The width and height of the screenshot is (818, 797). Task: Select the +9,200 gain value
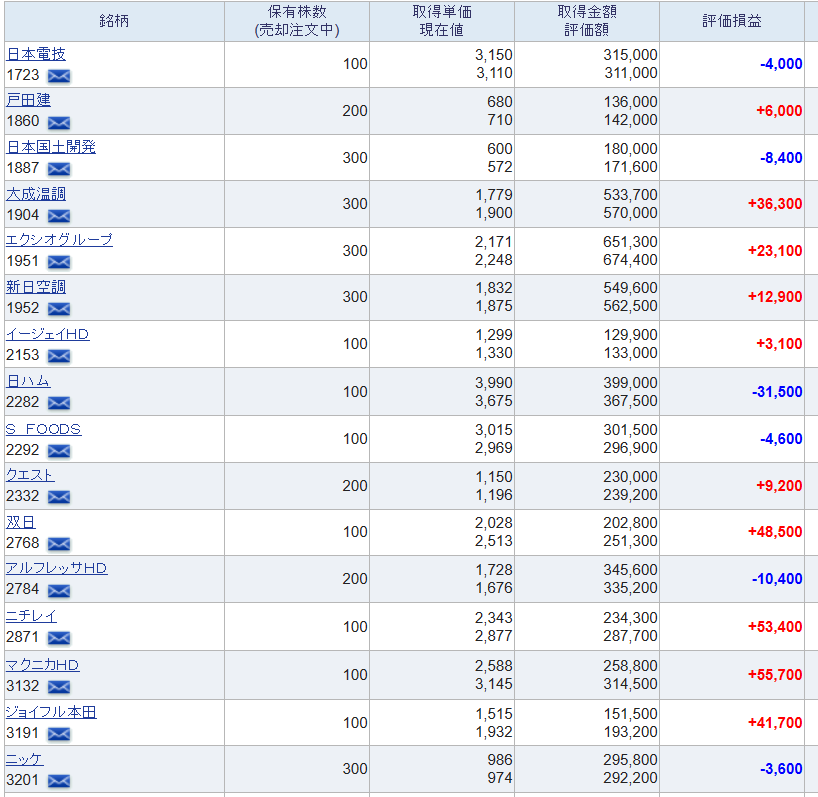[x=779, y=486]
